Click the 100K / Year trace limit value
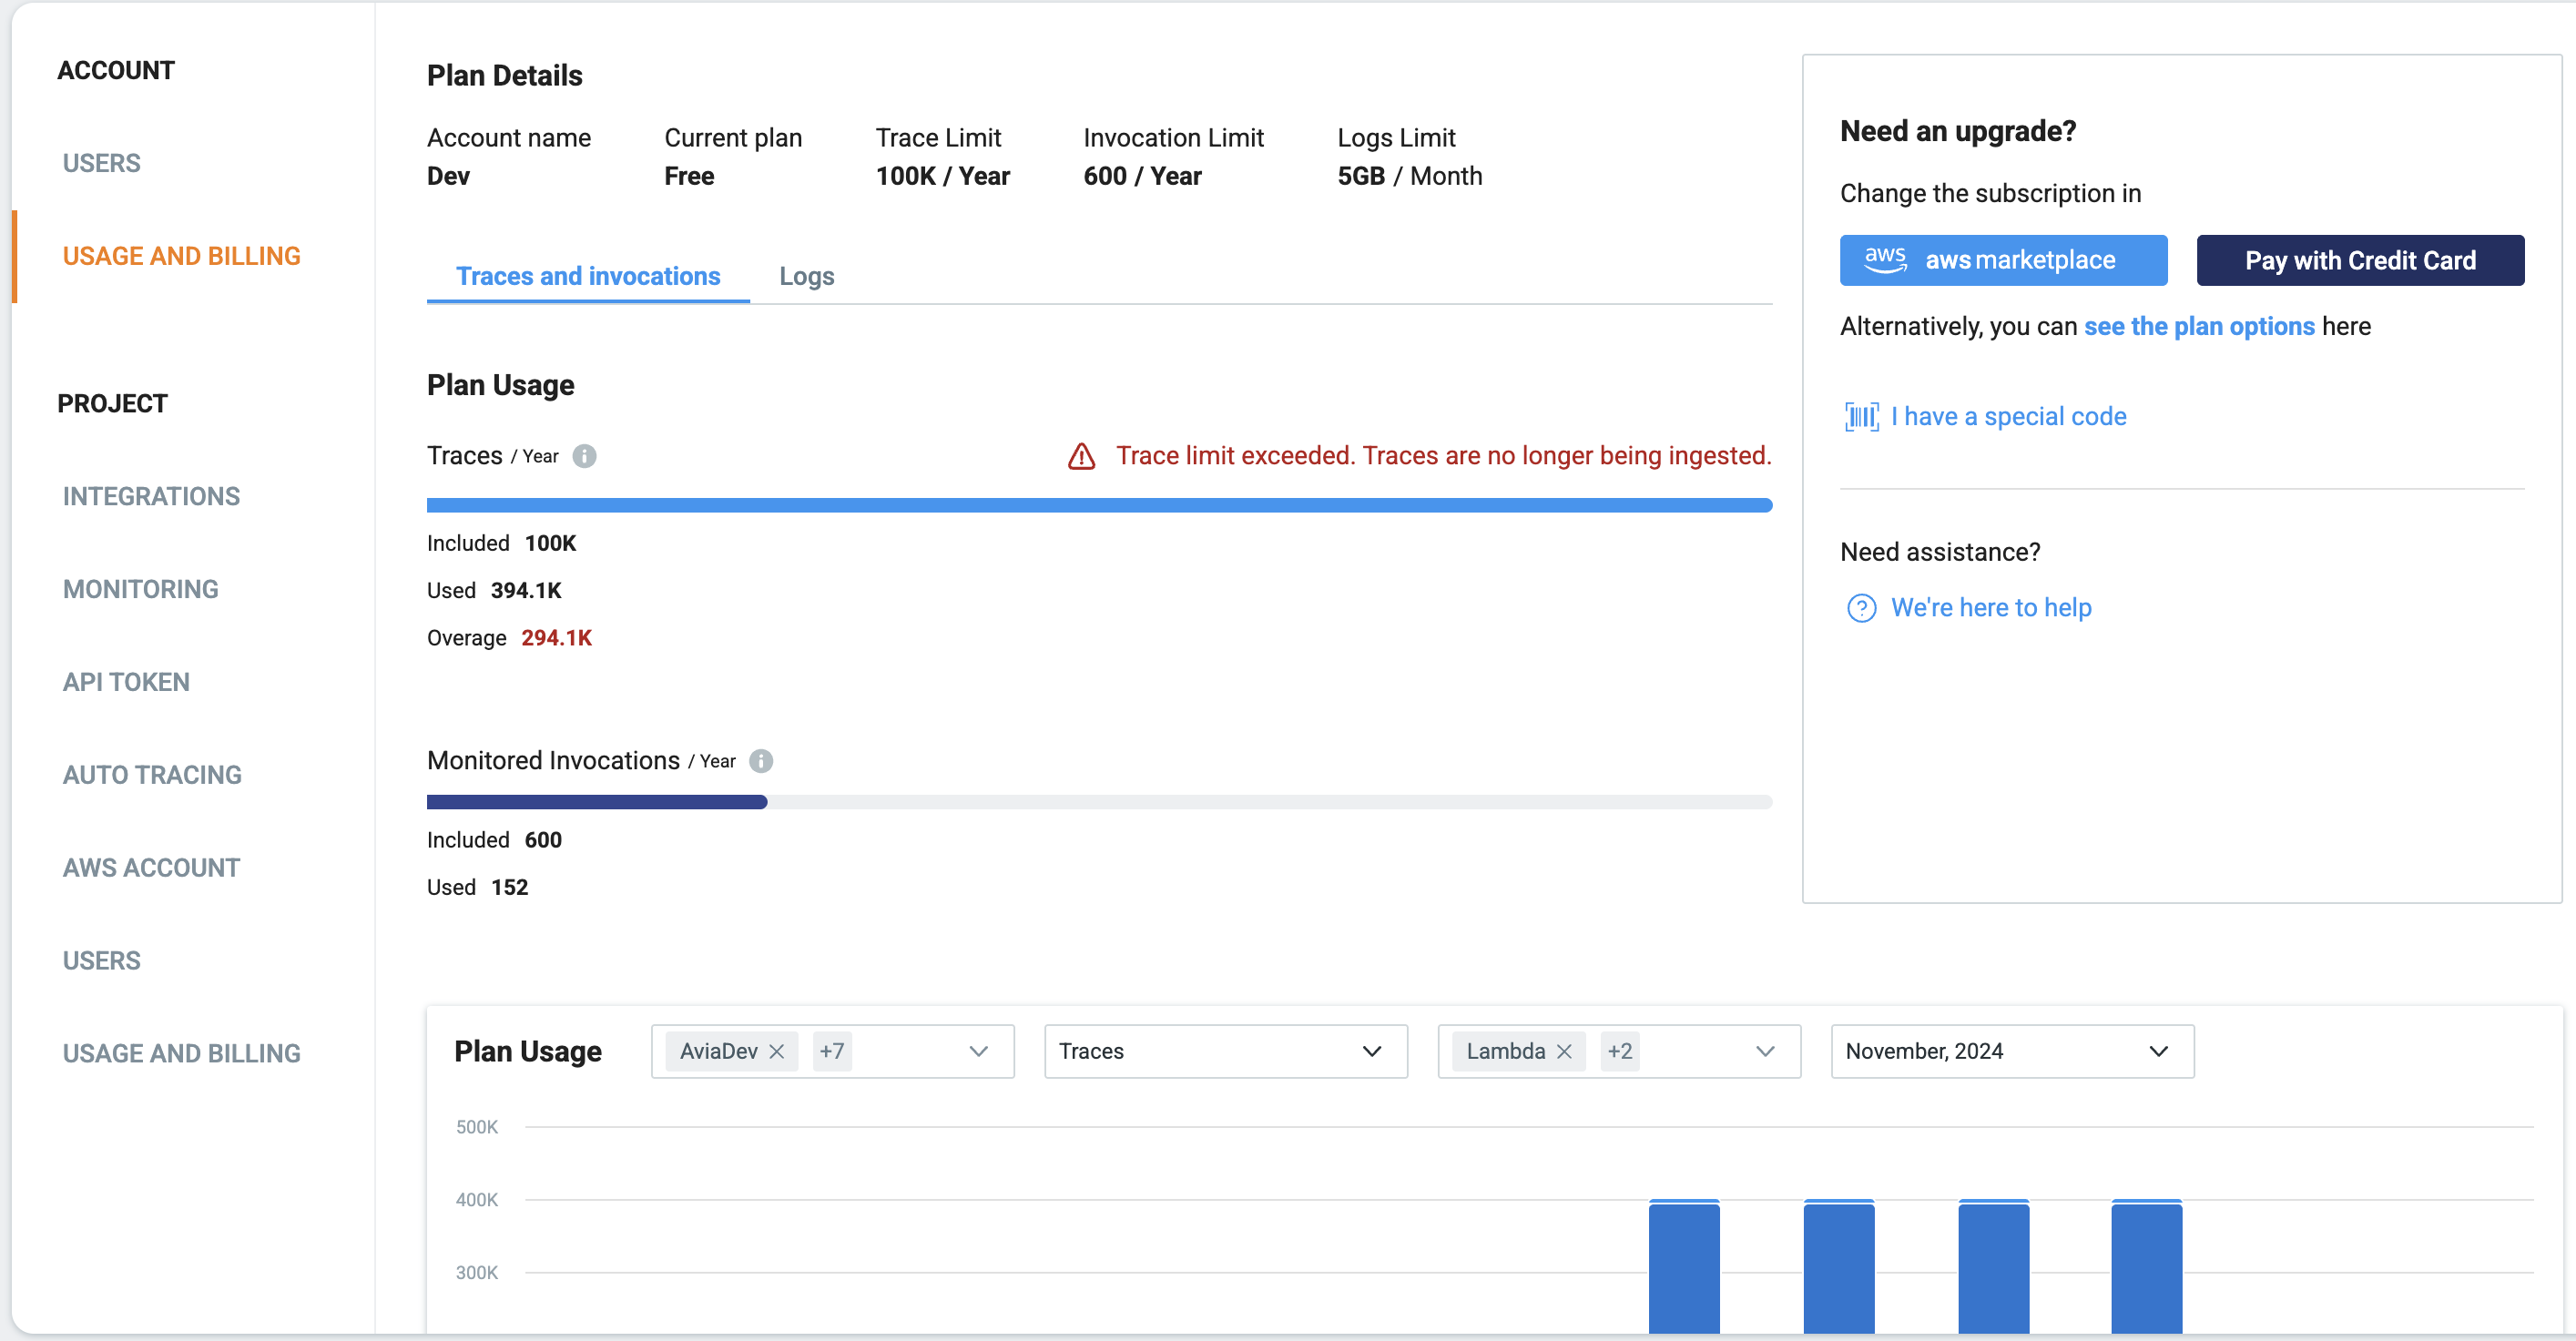 pyautogui.click(x=942, y=176)
